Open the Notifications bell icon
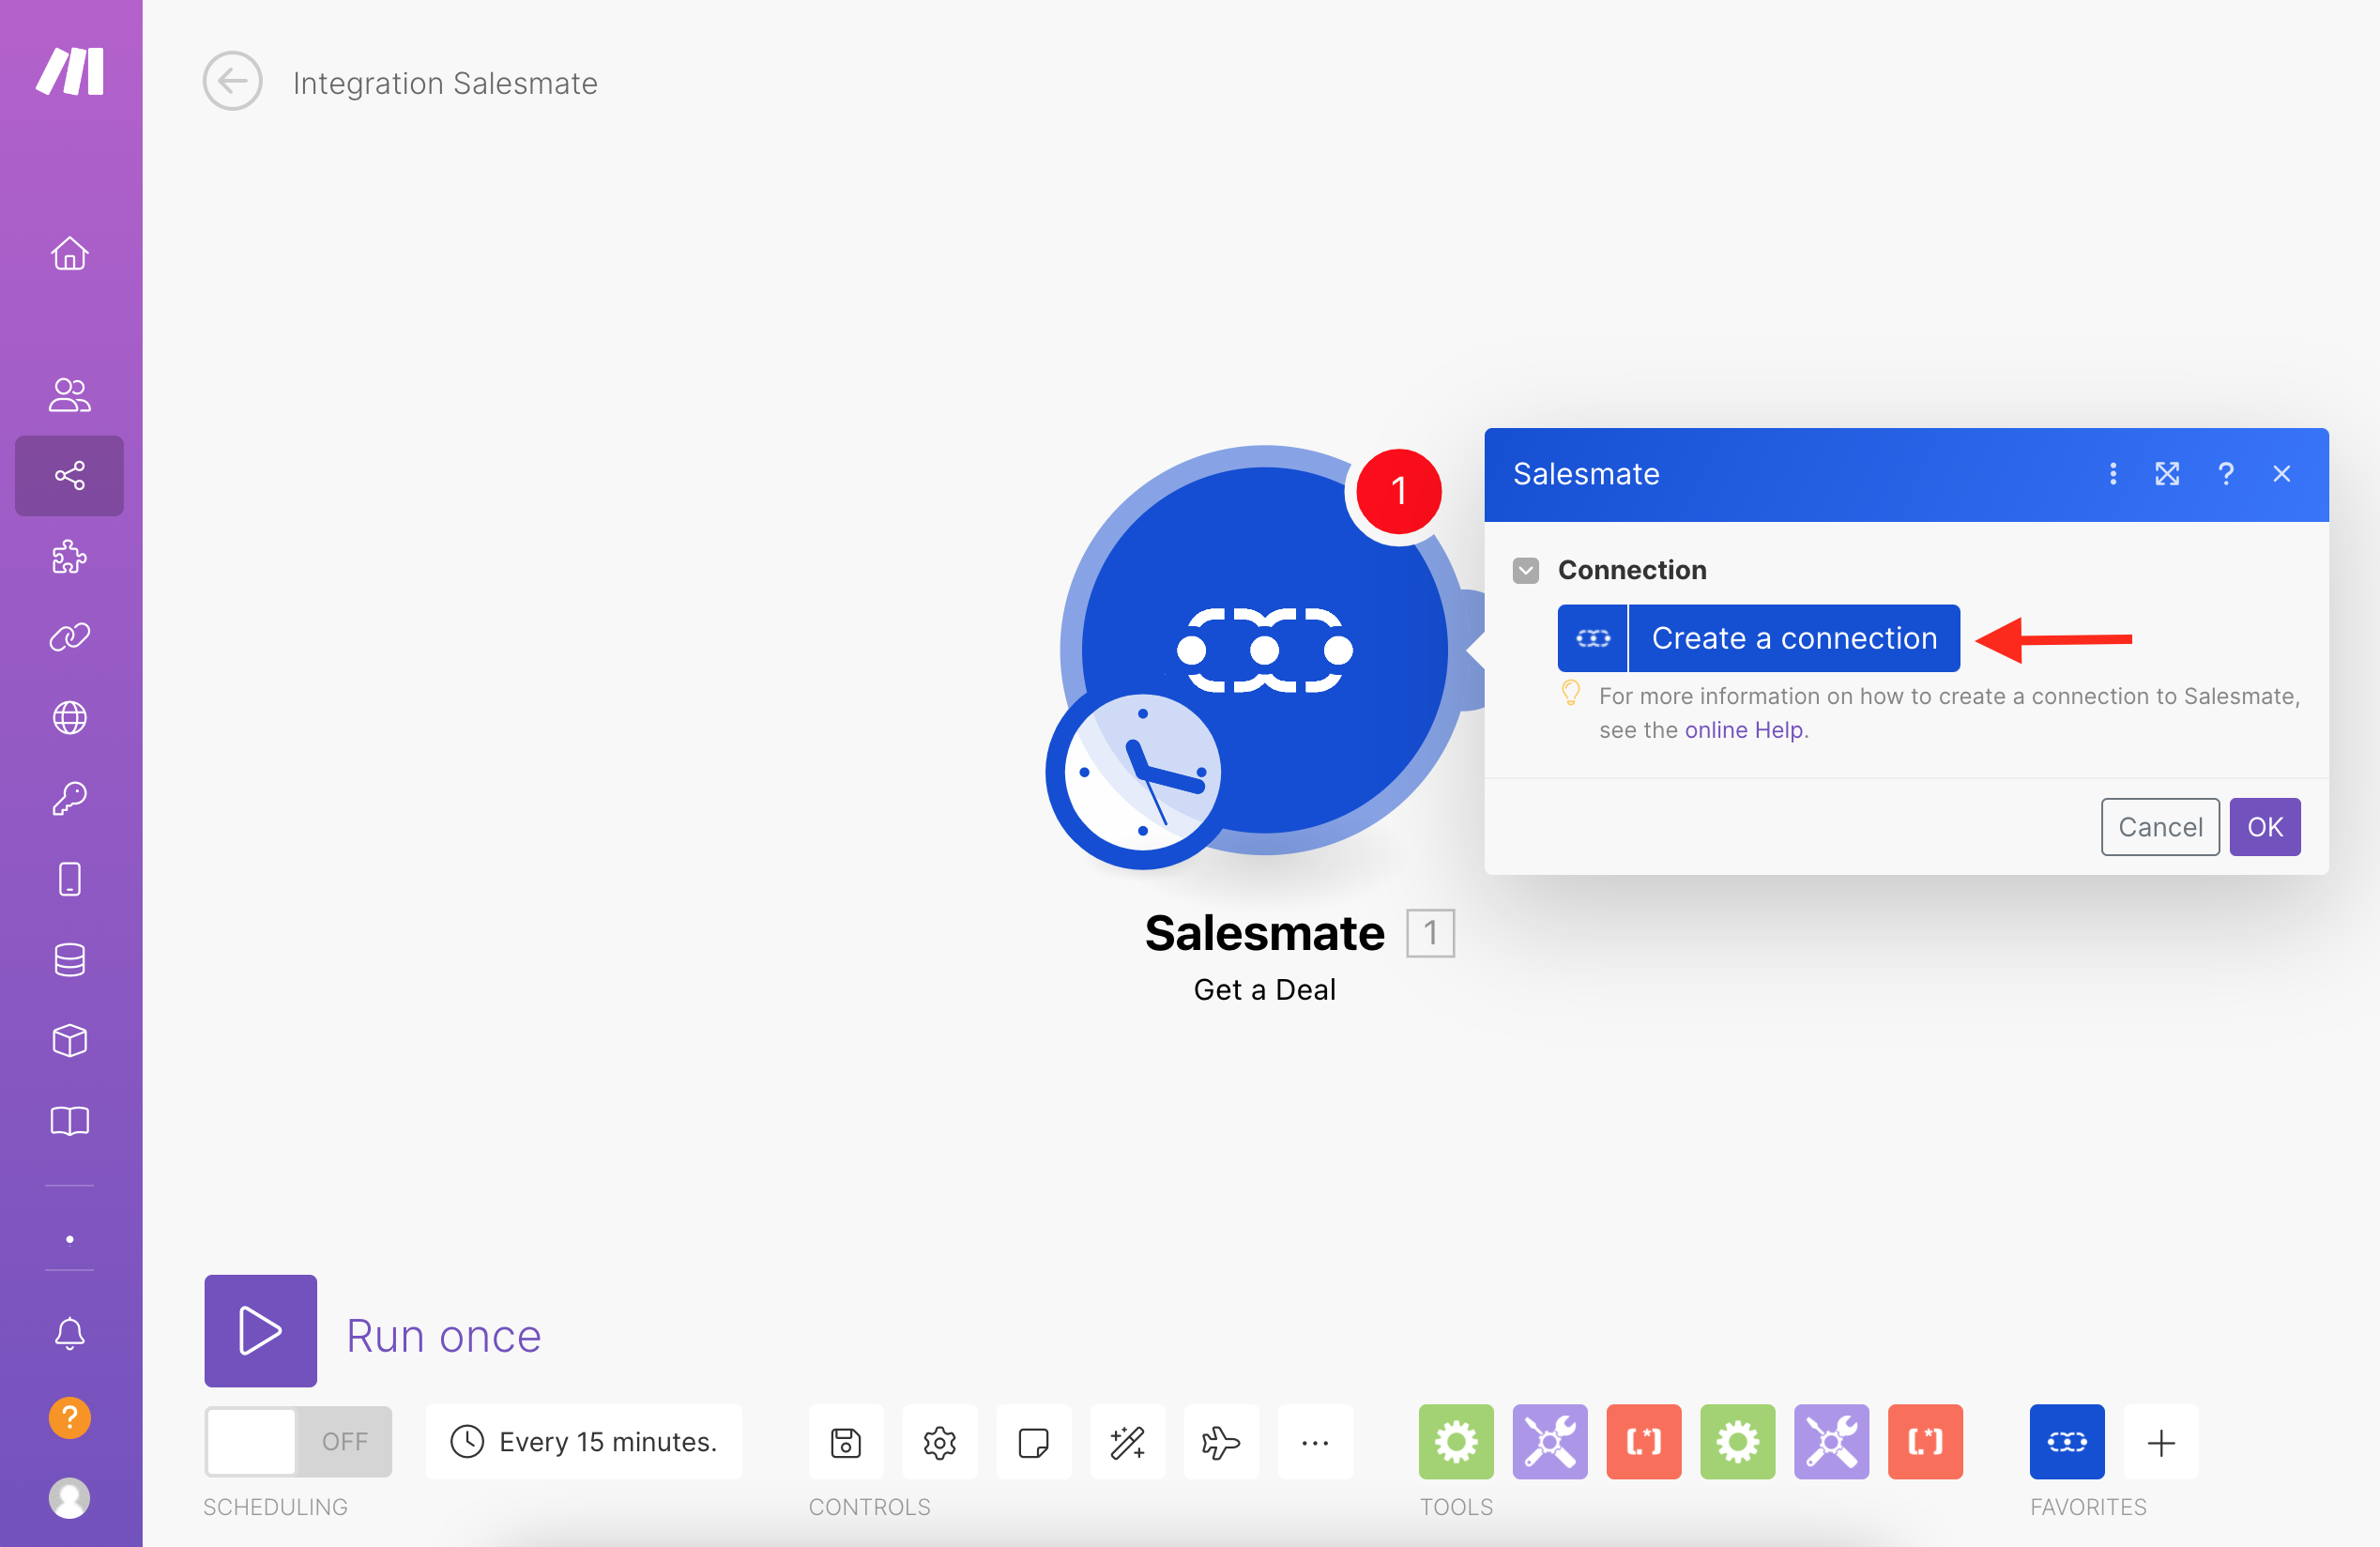 (70, 1333)
